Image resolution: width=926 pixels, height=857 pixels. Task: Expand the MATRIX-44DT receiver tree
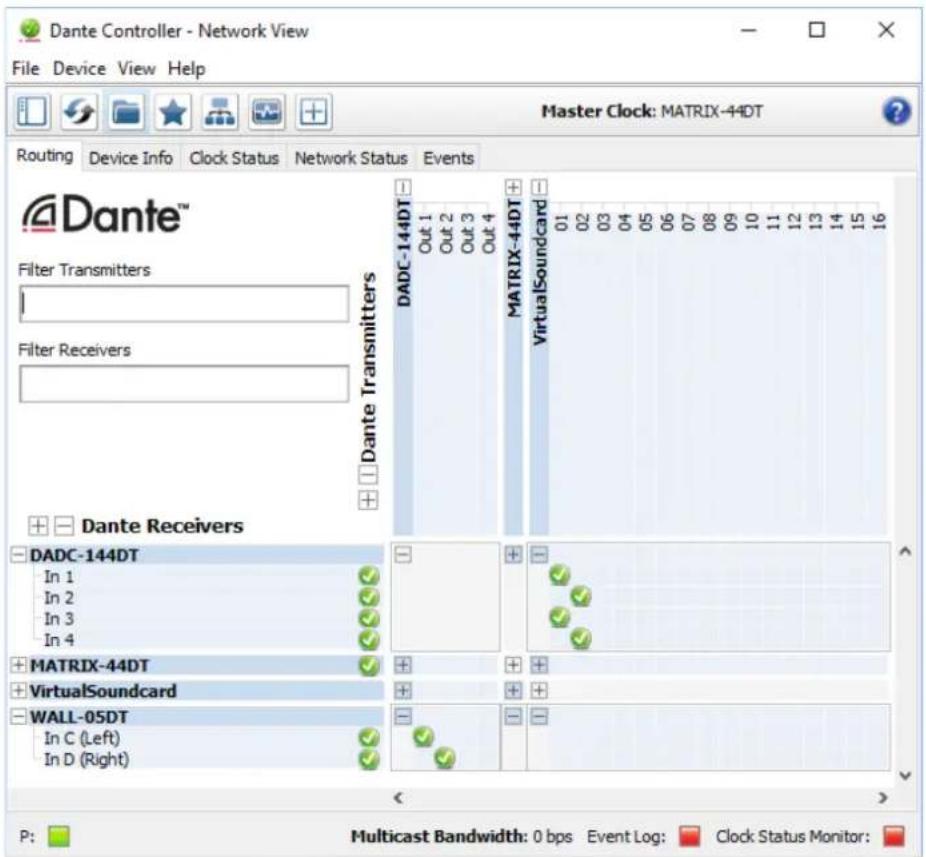(x=19, y=665)
